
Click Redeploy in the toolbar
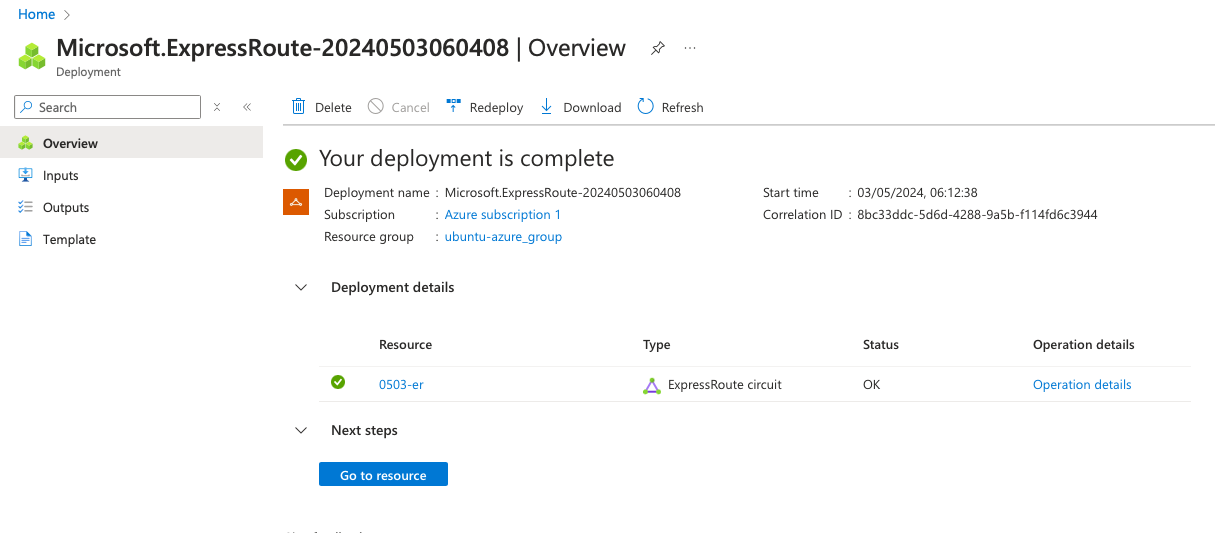tap(485, 107)
